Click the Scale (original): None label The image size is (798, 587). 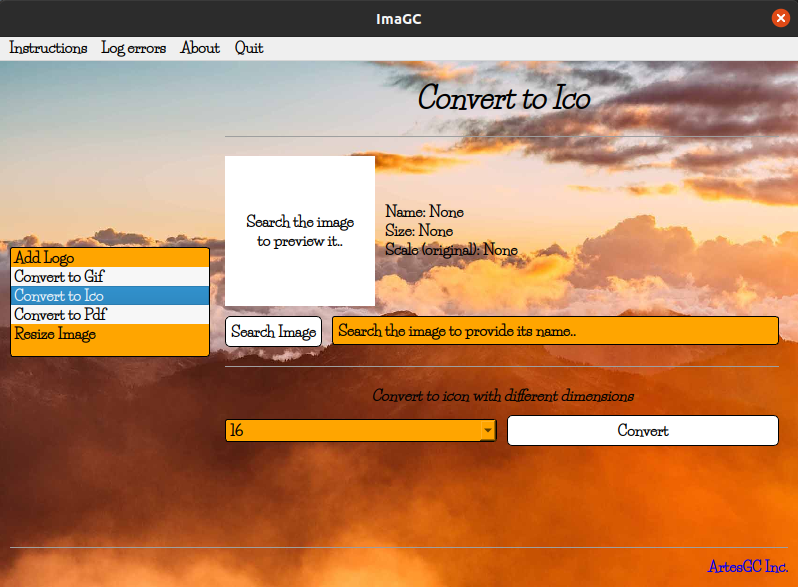(x=451, y=249)
